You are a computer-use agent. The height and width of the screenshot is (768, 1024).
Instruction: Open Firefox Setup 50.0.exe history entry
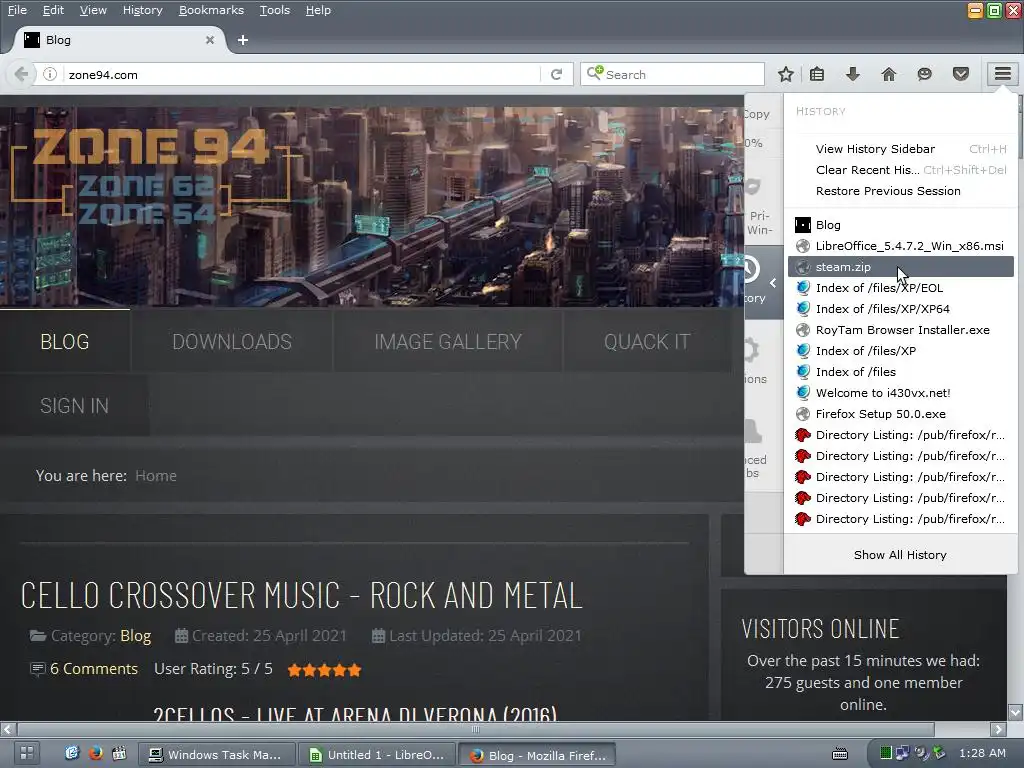click(x=901, y=413)
